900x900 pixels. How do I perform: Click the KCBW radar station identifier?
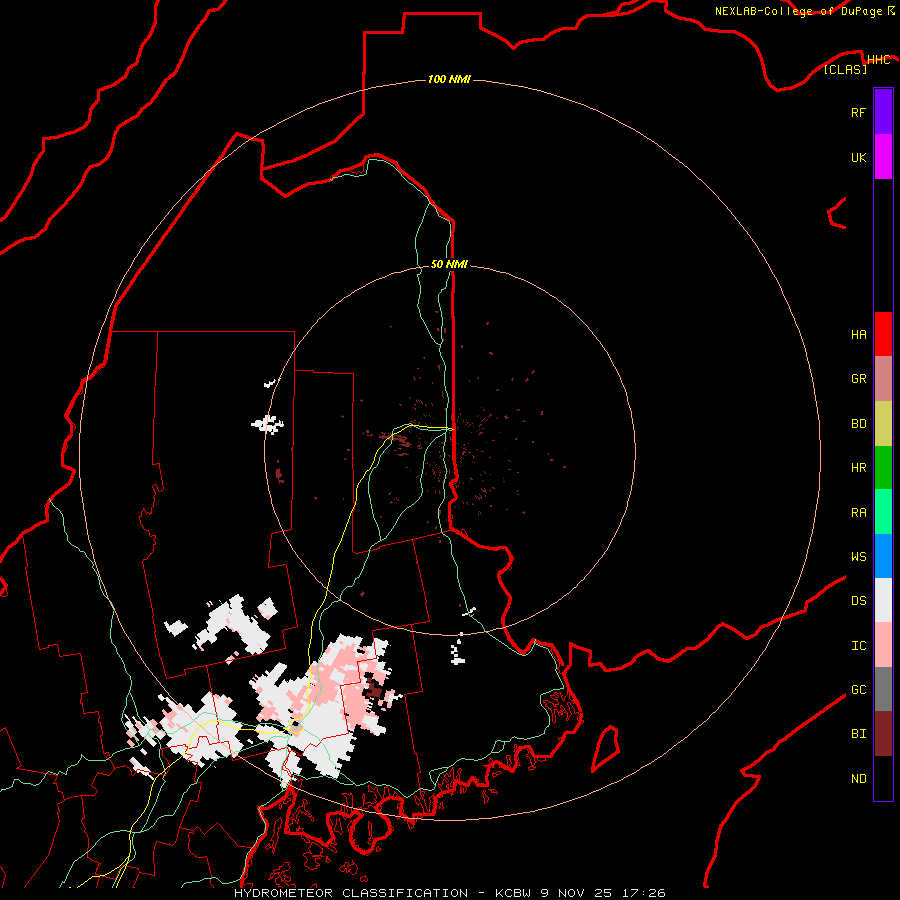click(514, 893)
